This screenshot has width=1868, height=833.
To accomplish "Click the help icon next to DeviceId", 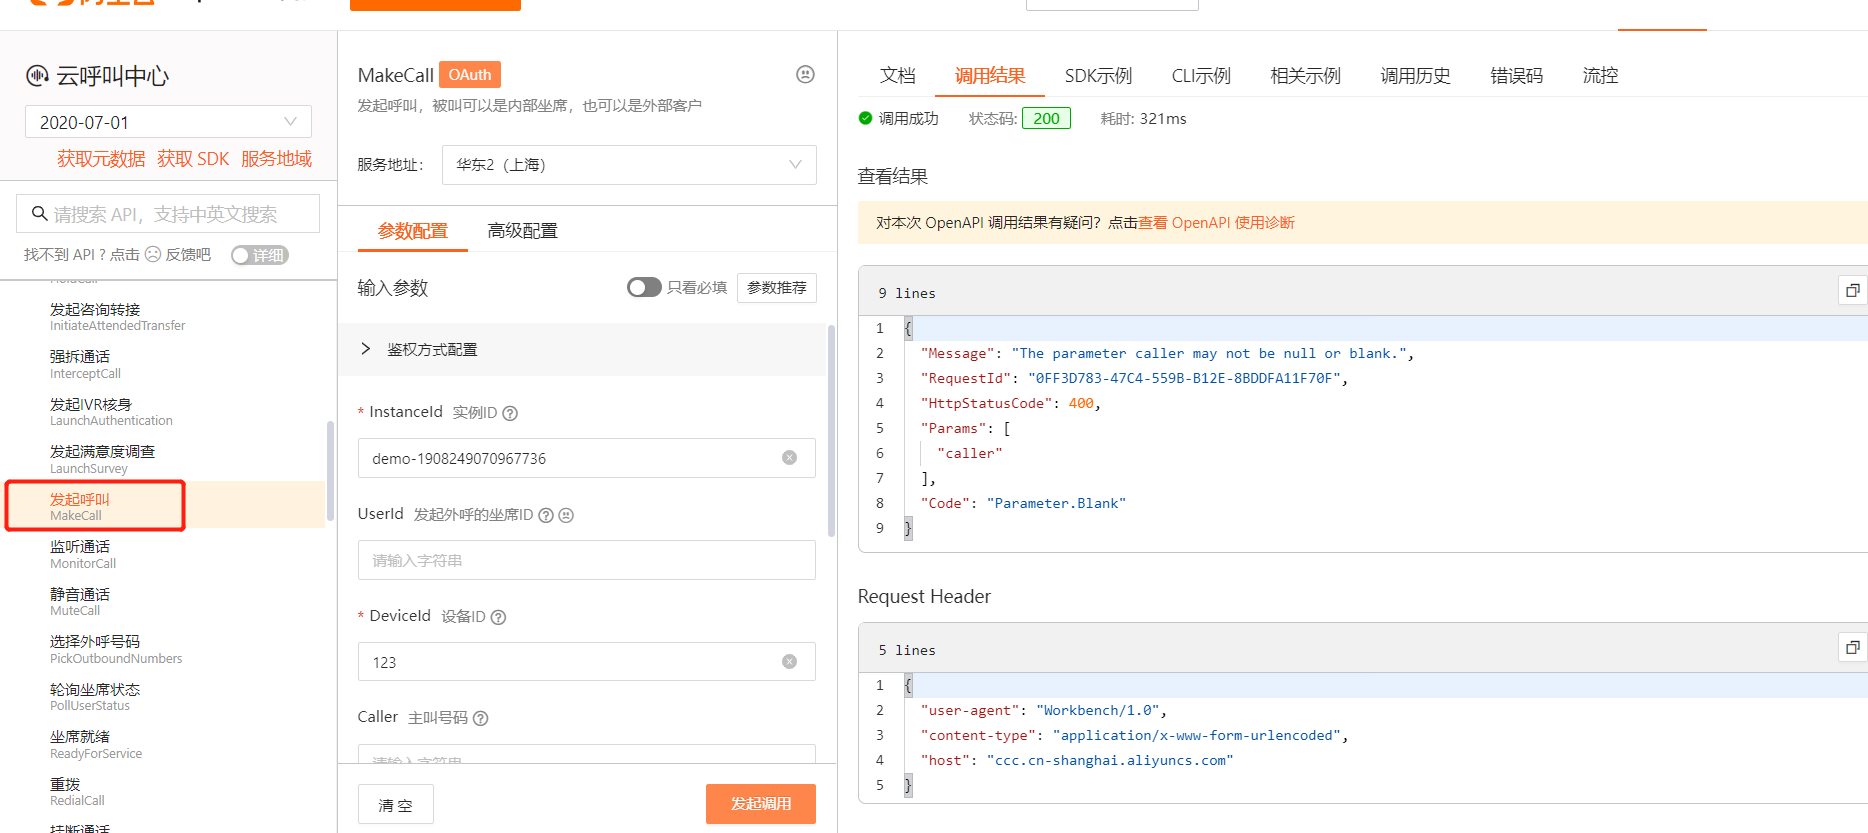I will [x=498, y=617].
